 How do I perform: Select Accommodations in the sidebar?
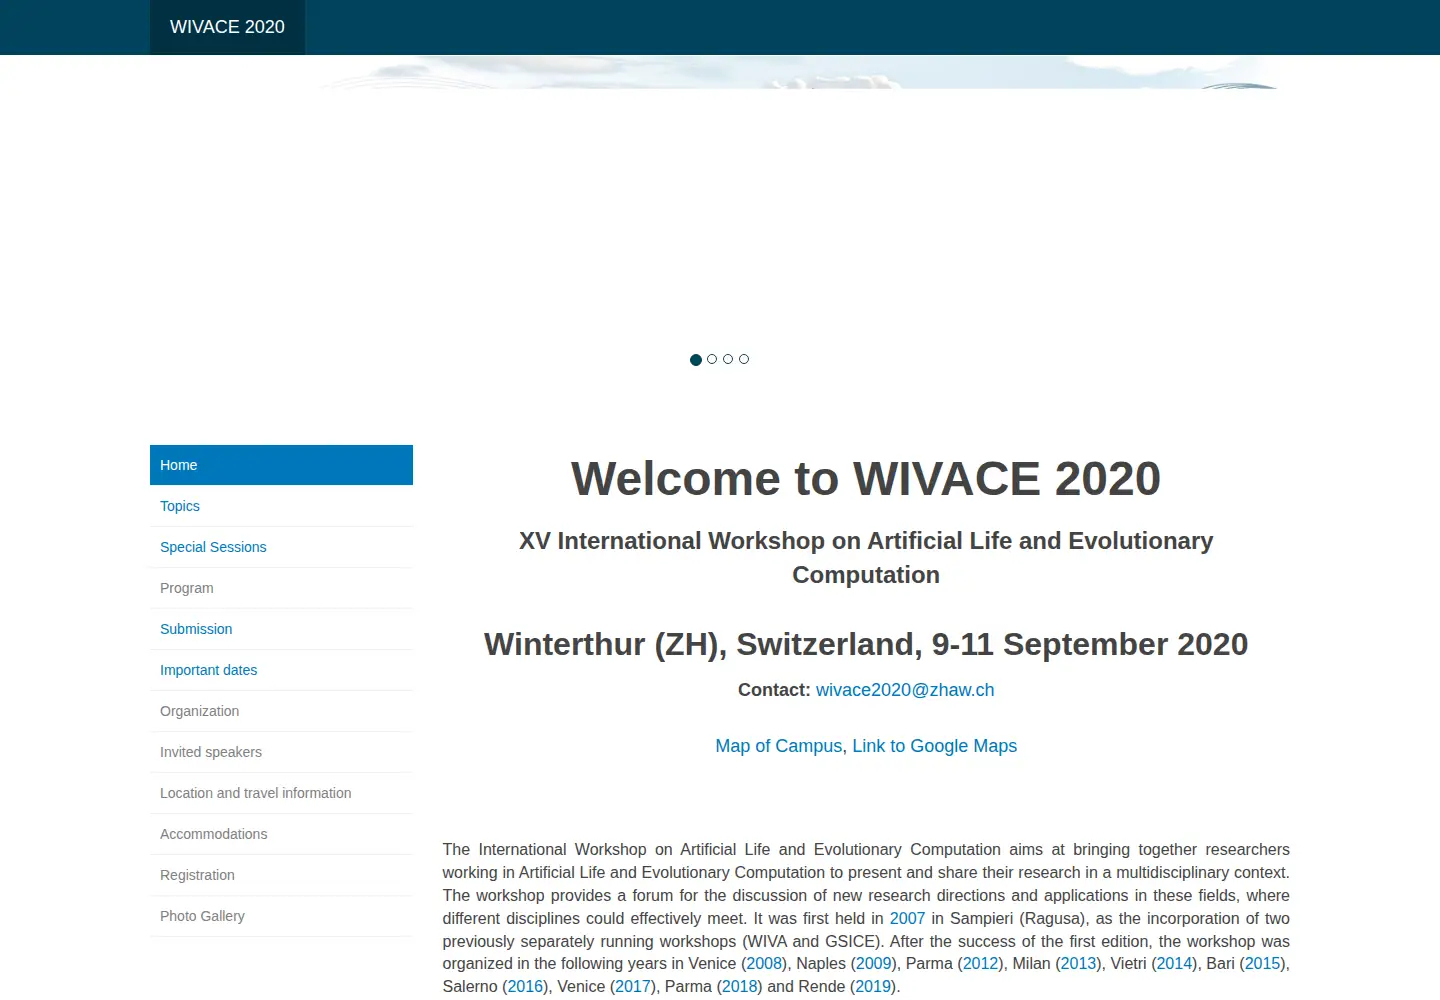pos(281,834)
